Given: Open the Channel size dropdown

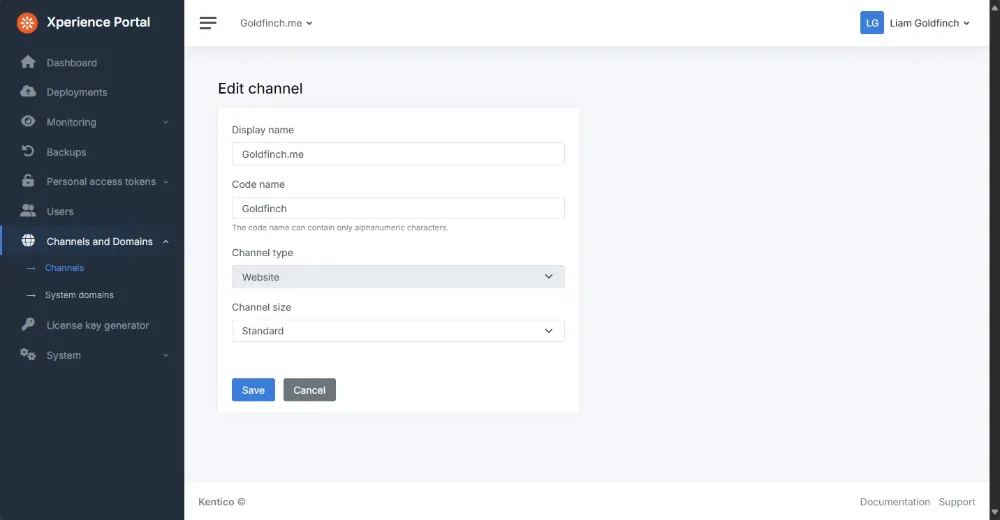Looking at the screenshot, I should point(398,331).
